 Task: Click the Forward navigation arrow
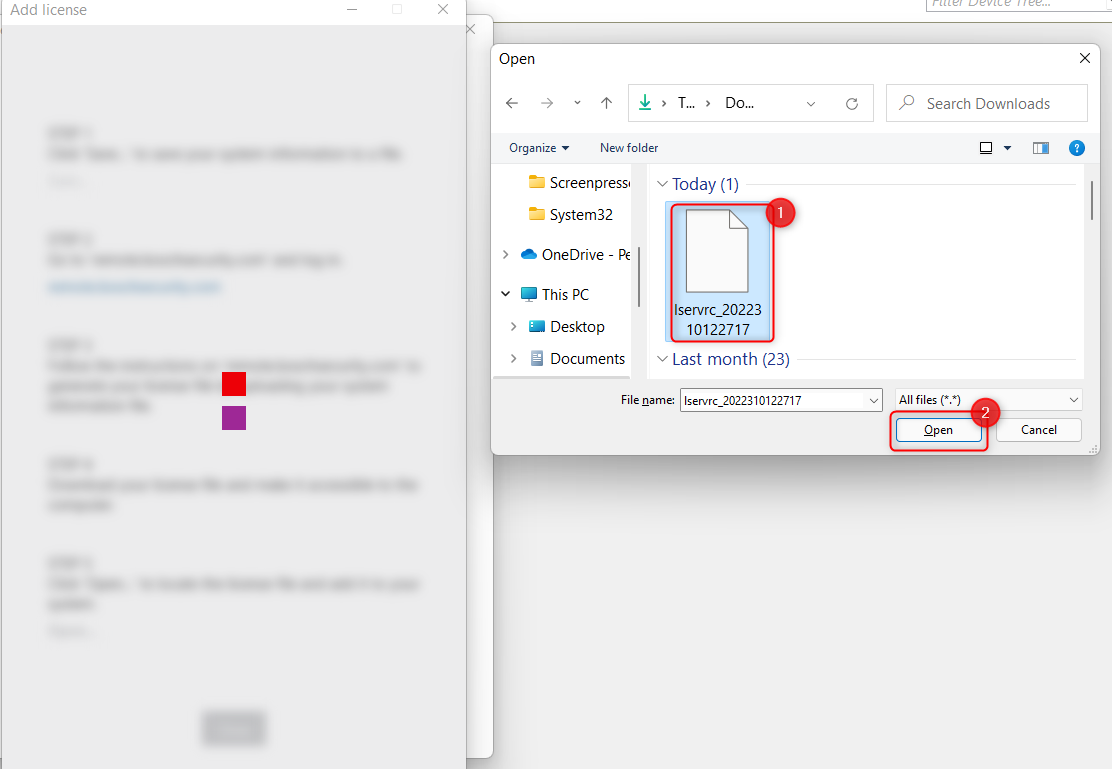(x=546, y=103)
